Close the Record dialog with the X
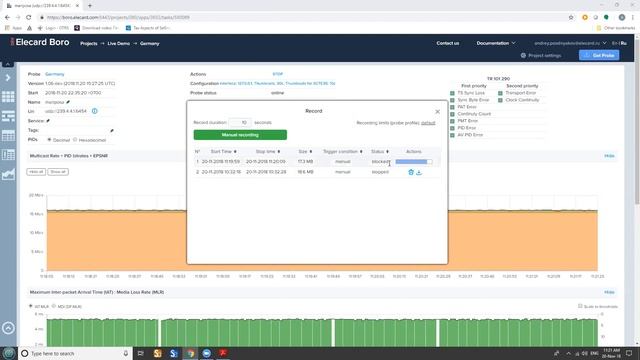 click(x=438, y=111)
